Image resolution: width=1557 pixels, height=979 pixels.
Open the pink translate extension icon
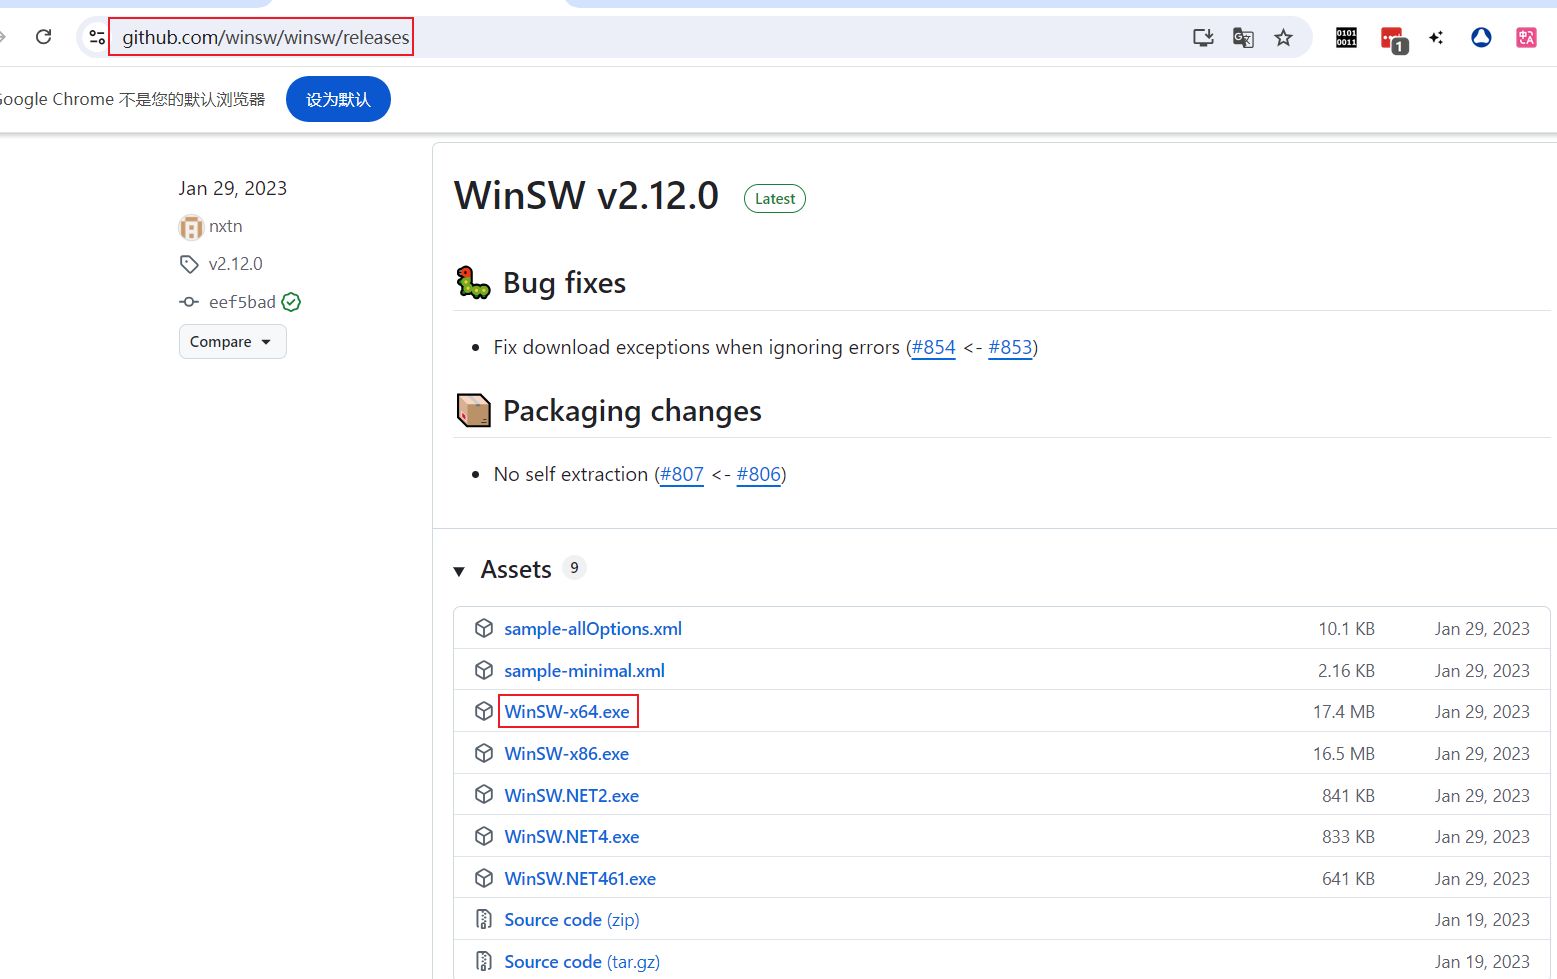pos(1526,37)
